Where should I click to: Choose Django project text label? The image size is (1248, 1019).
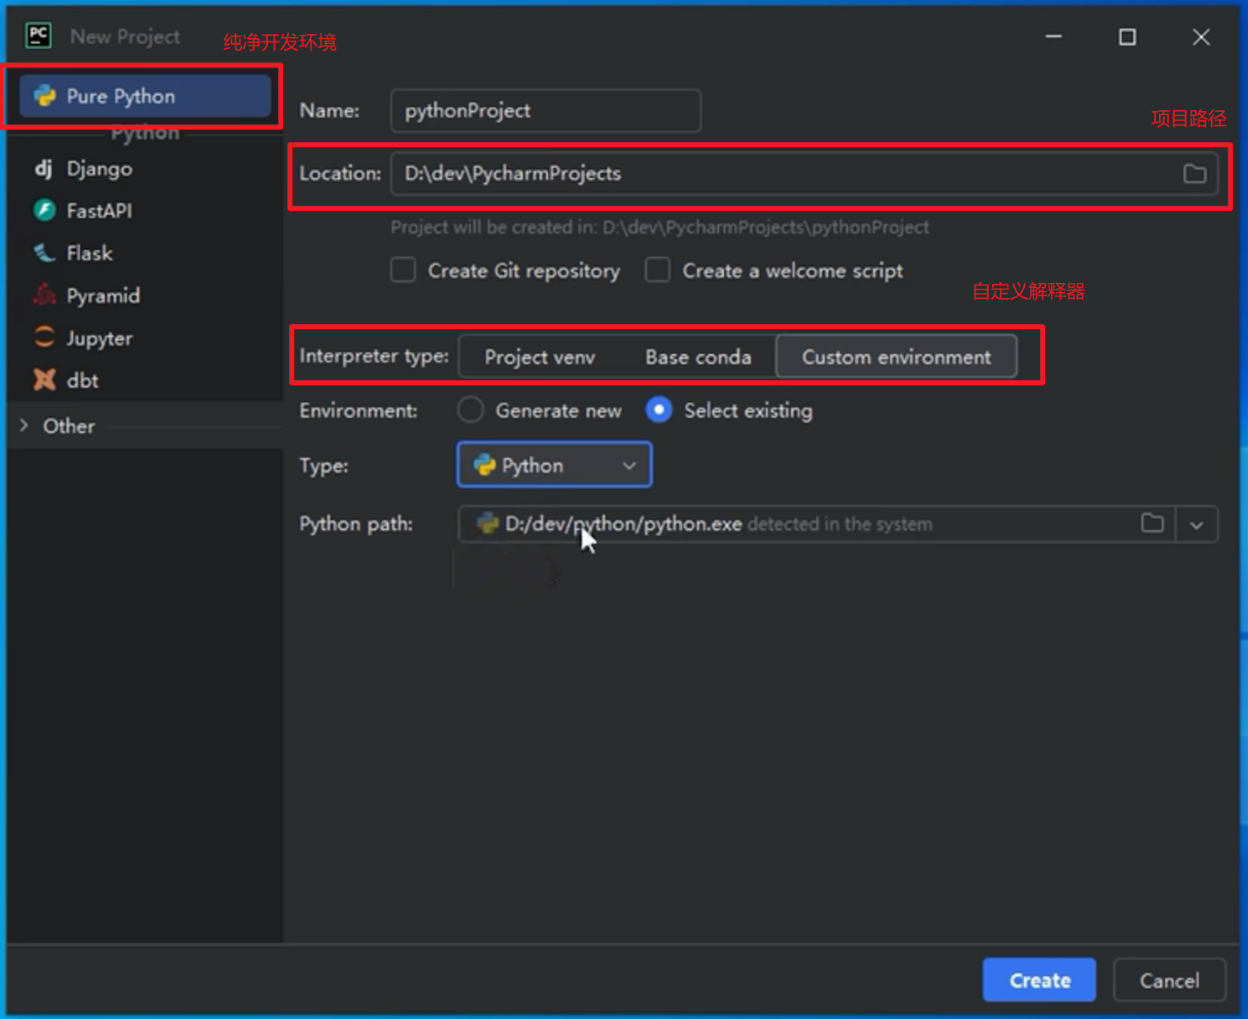(99, 168)
